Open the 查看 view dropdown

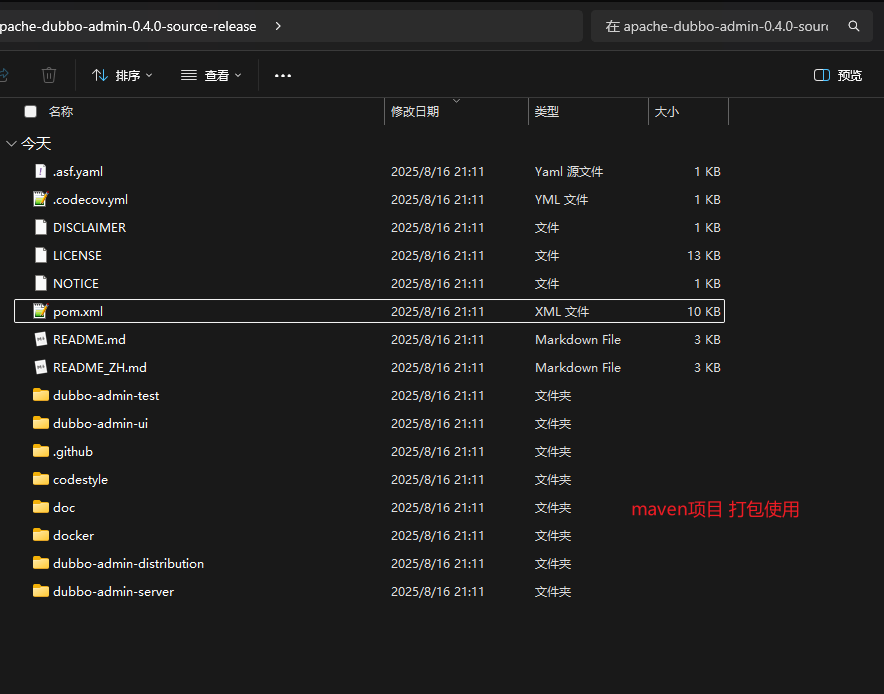211,75
